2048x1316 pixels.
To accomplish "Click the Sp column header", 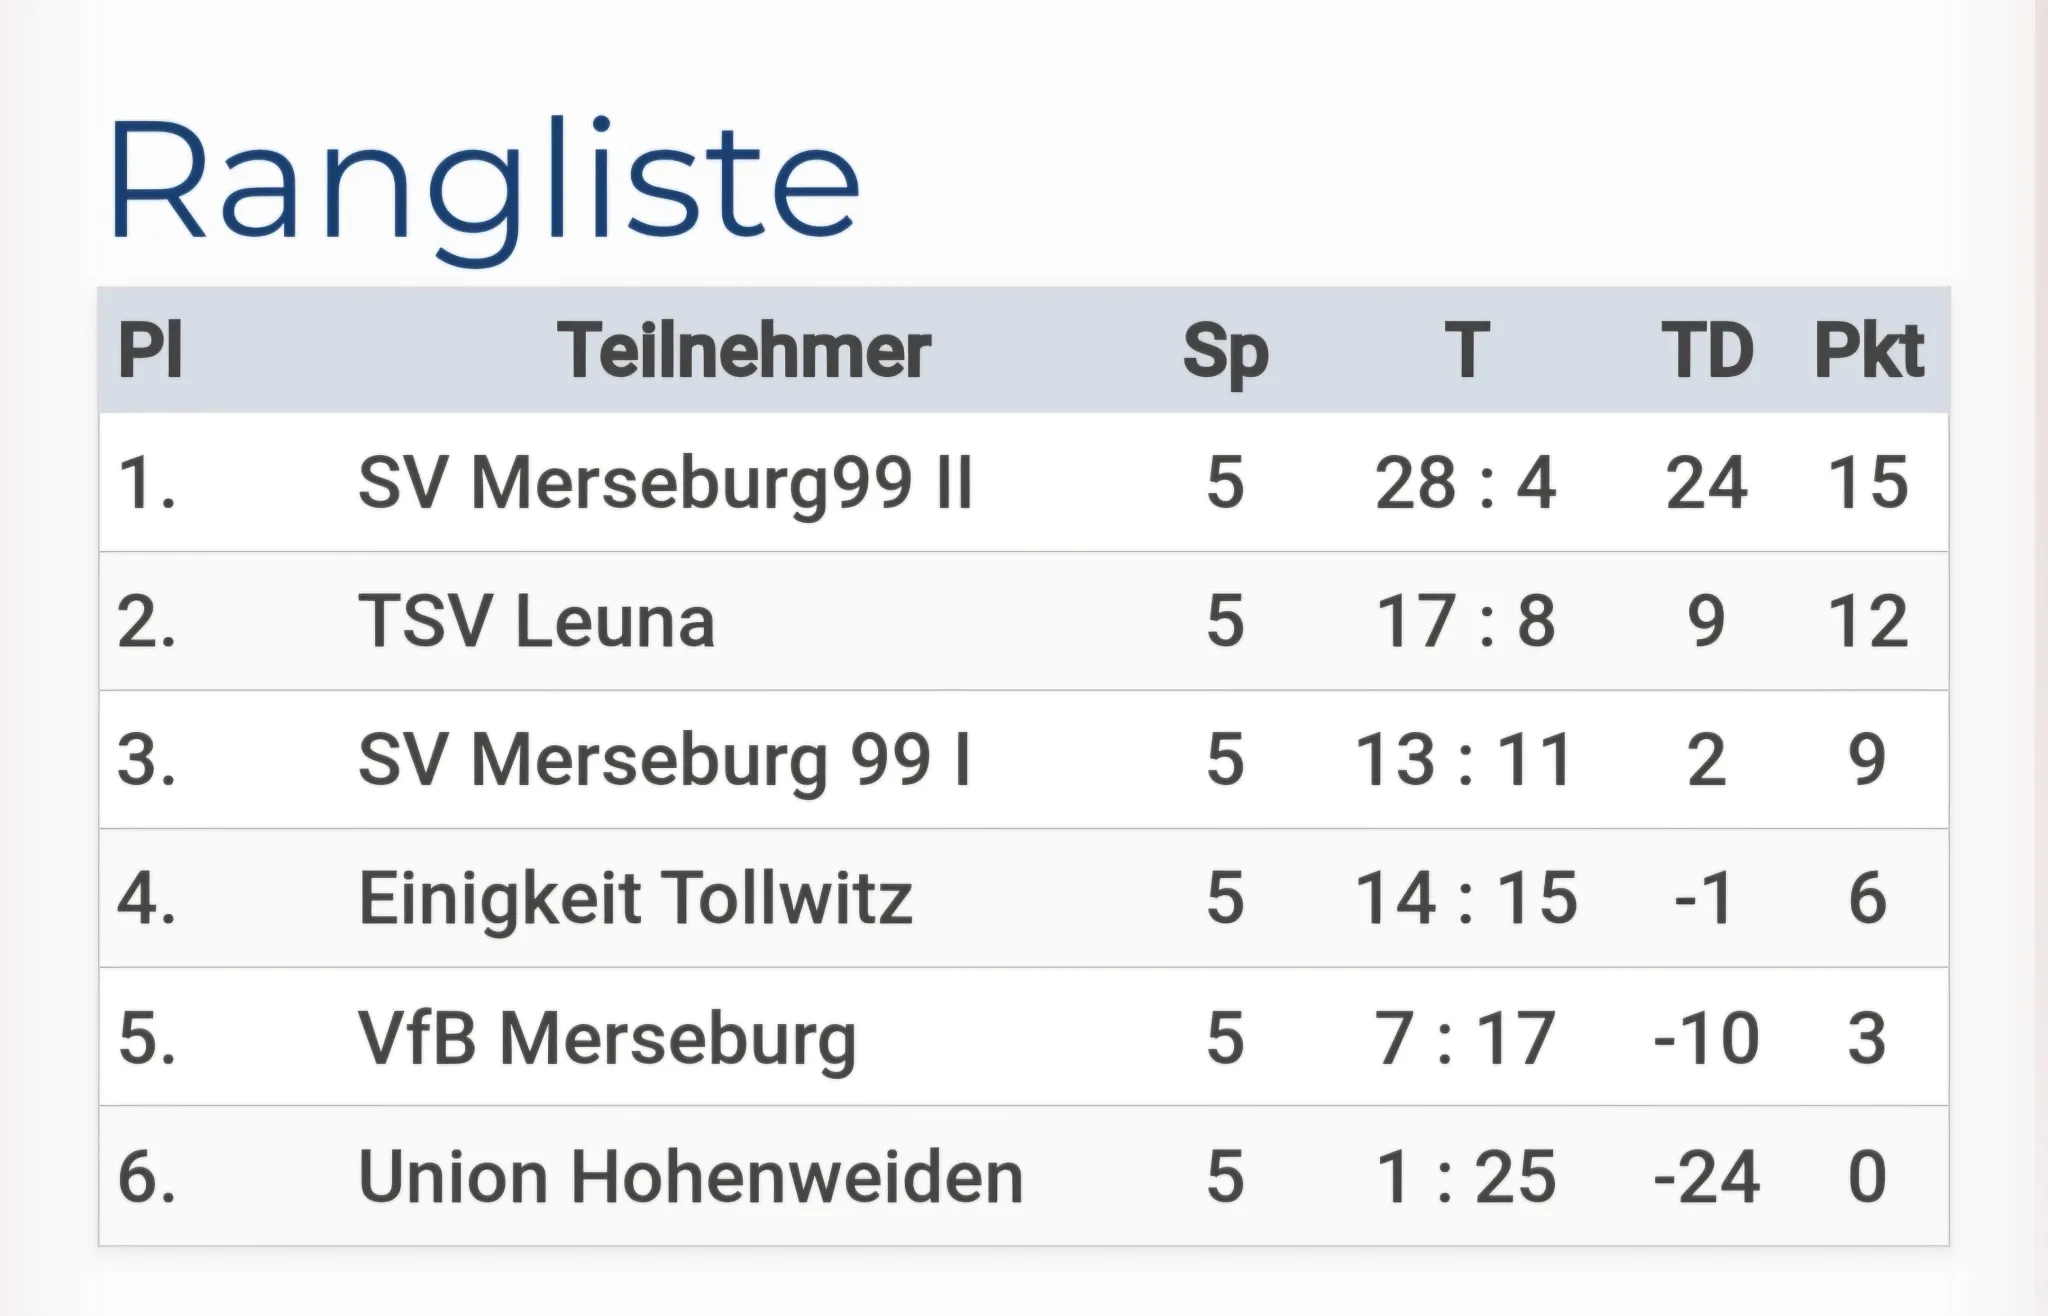I will [1225, 353].
